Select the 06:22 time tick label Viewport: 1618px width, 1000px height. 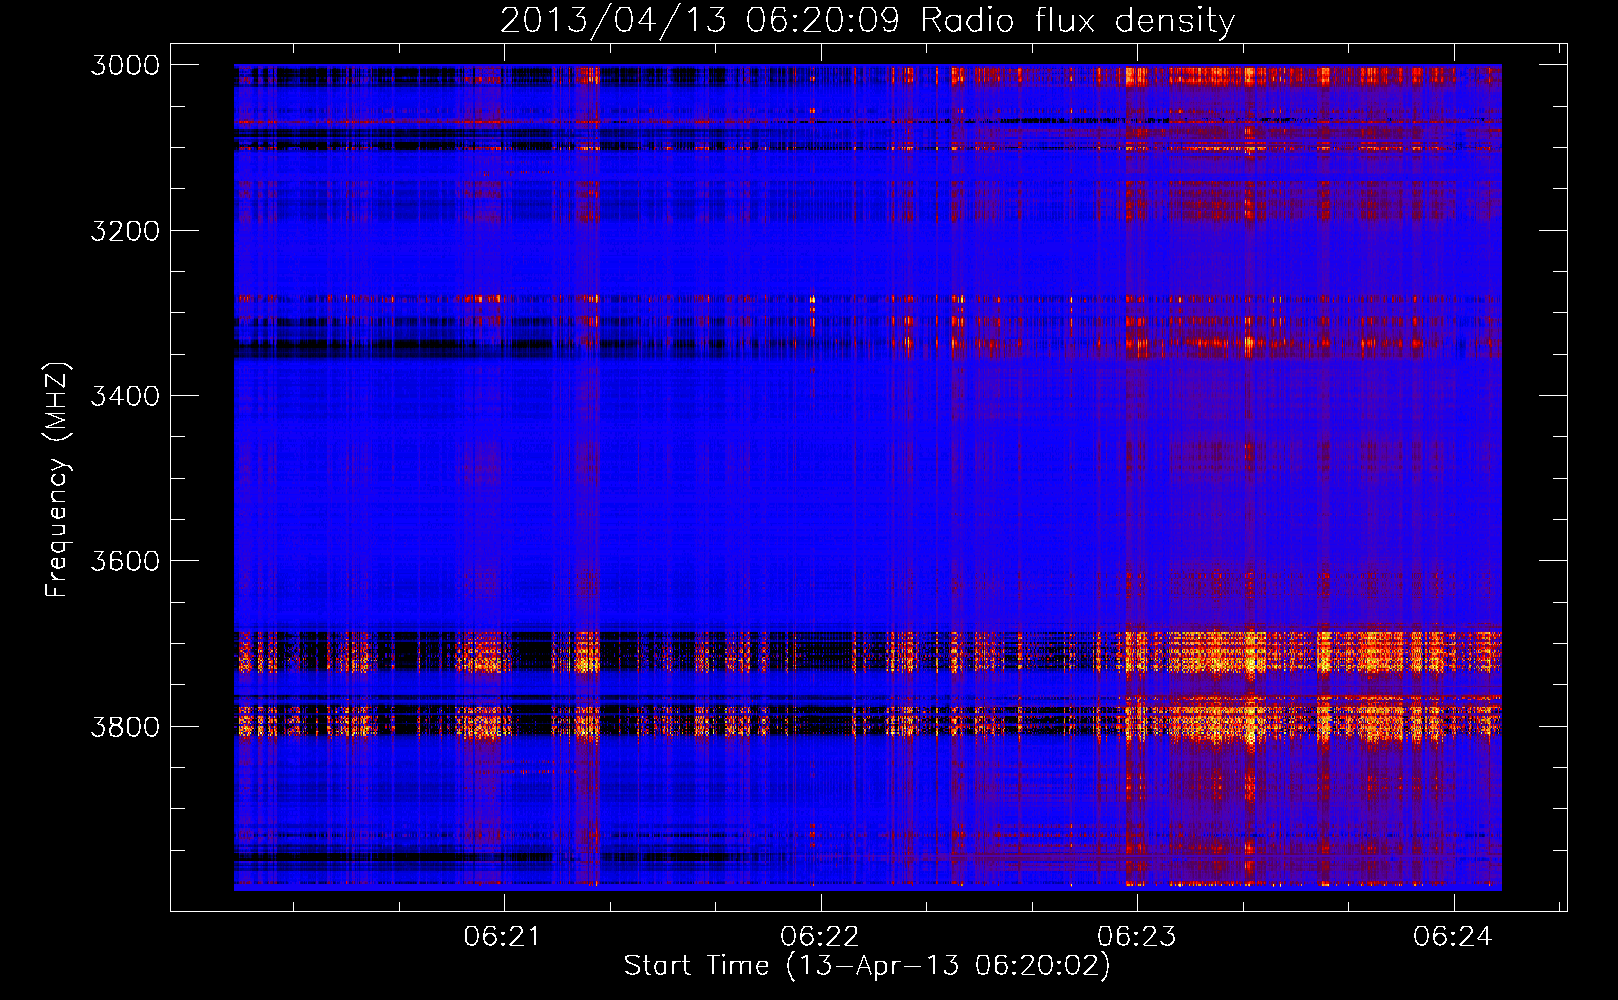coord(819,936)
